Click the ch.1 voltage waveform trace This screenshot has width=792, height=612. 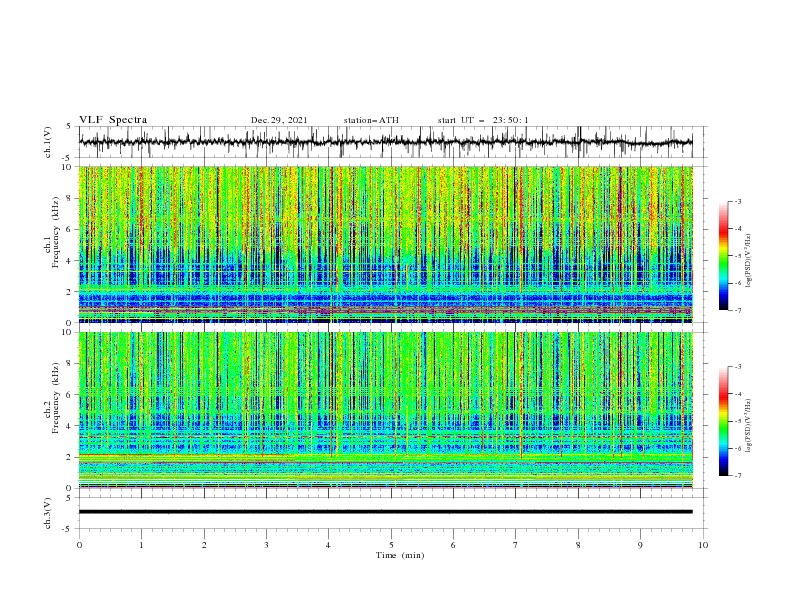pyautogui.click(x=385, y=142)
